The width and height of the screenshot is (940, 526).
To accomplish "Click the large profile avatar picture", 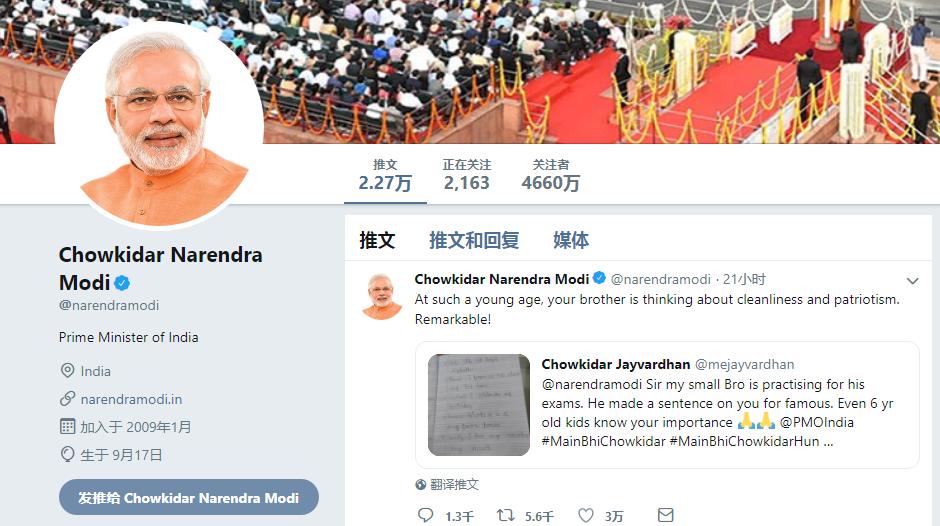I will coord(159,125).
